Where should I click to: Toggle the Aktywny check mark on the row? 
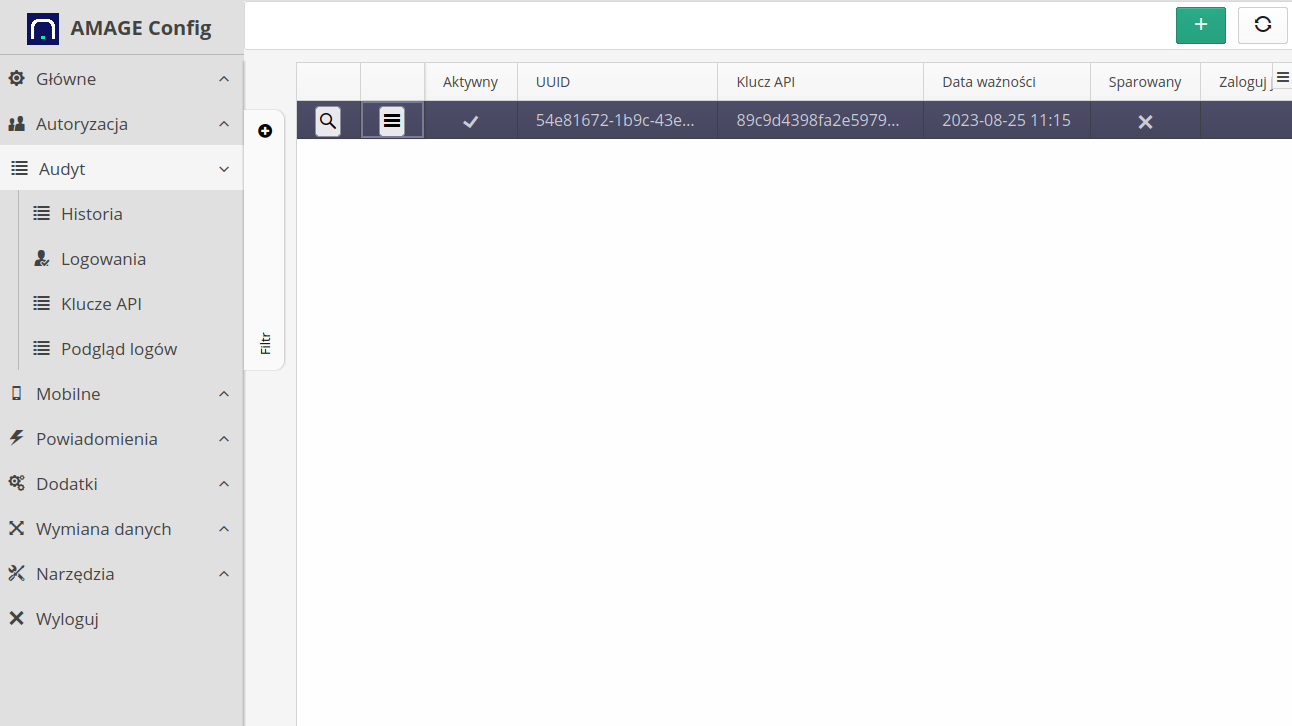tap(470, 120)
